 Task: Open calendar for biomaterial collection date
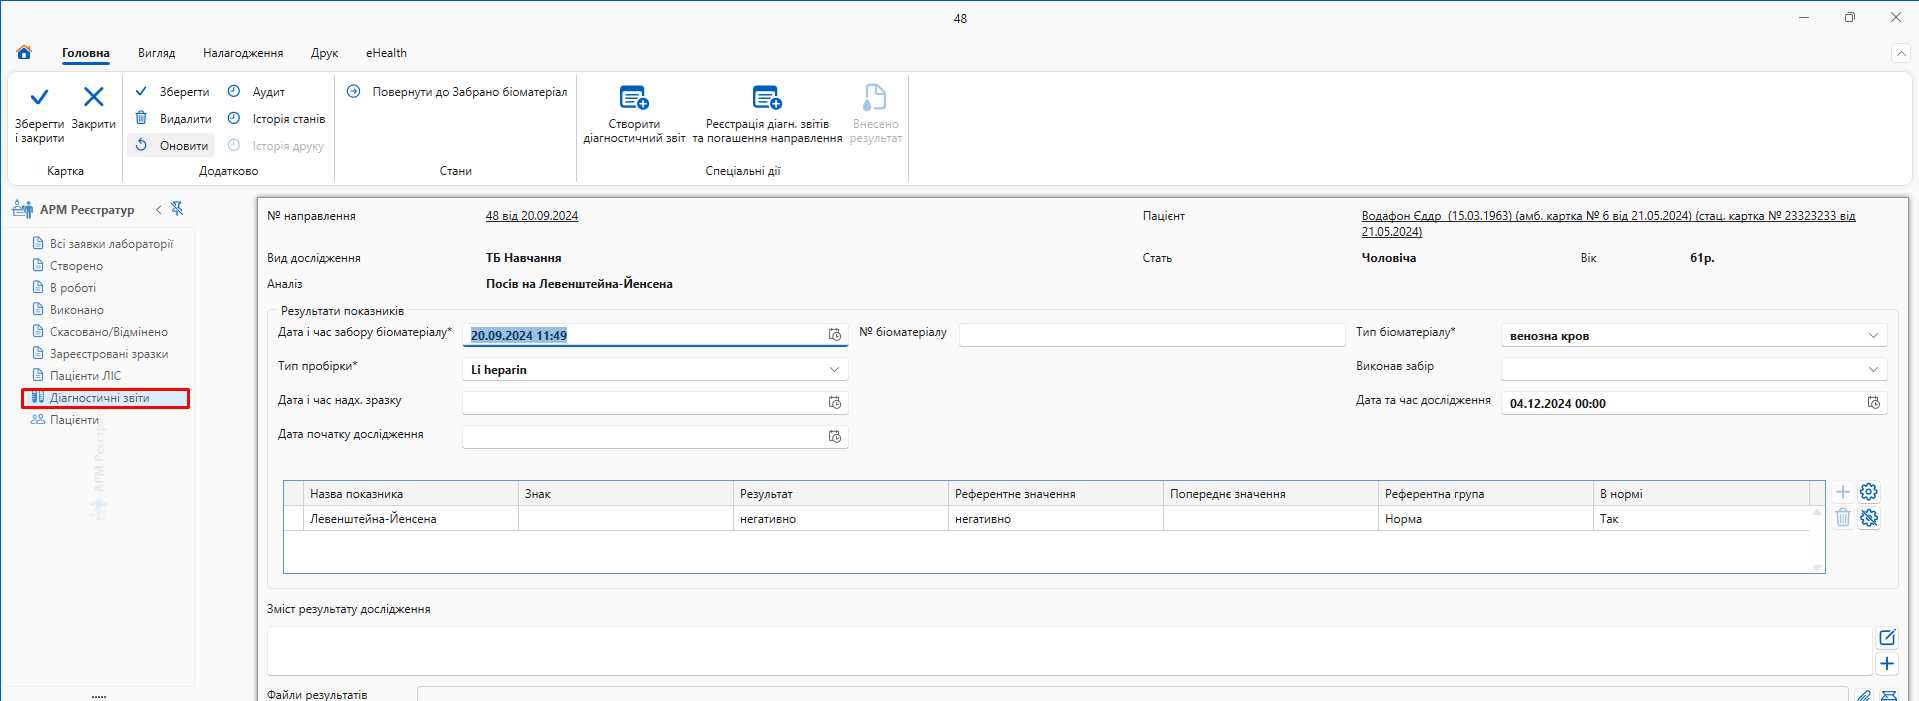pos(834,335)
